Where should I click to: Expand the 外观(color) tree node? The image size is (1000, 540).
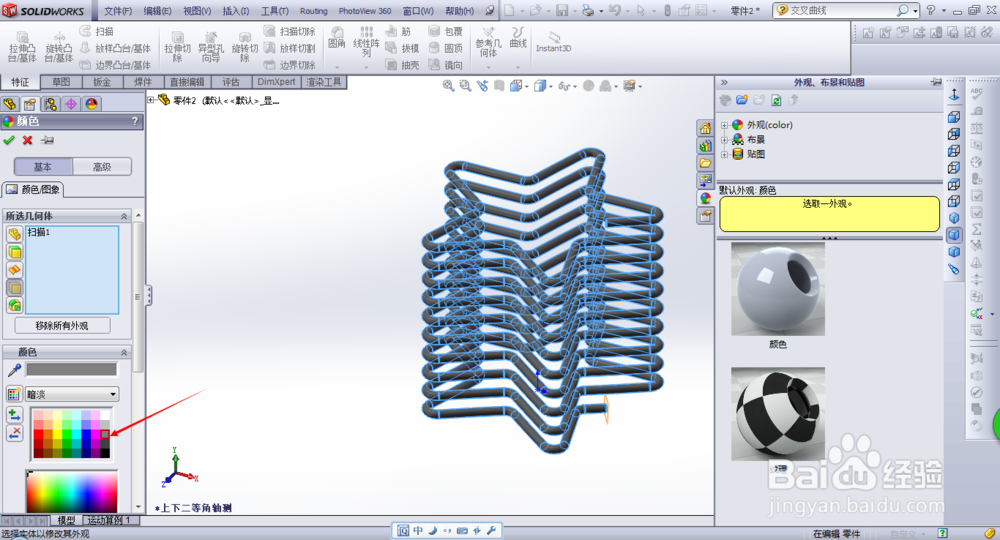point(724,125)
